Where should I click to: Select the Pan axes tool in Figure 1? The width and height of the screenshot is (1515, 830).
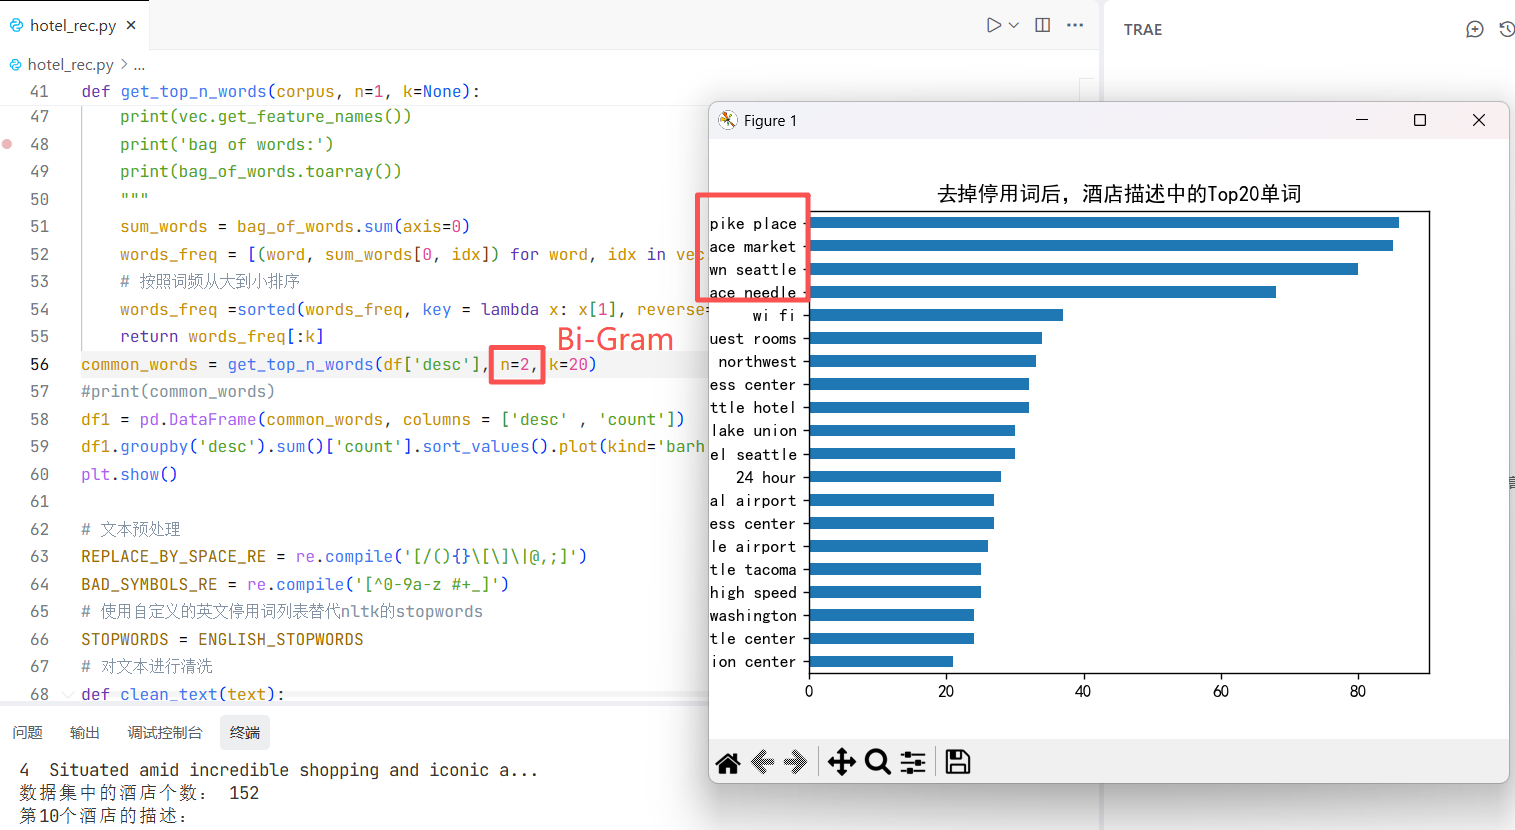tap(842, 763)
